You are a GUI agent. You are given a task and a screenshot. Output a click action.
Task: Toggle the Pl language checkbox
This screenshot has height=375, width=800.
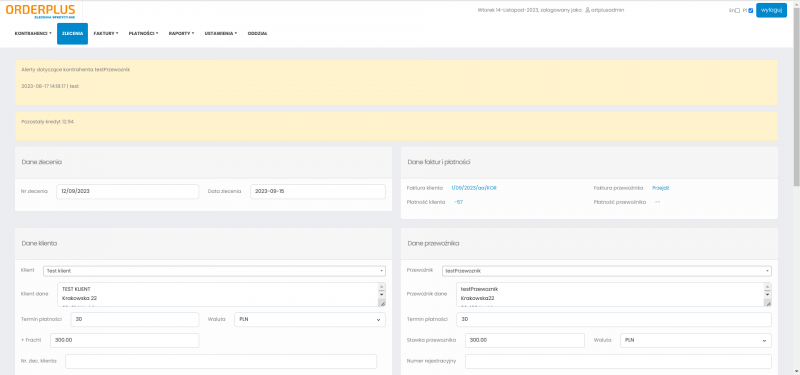click(x=751, y=11)
